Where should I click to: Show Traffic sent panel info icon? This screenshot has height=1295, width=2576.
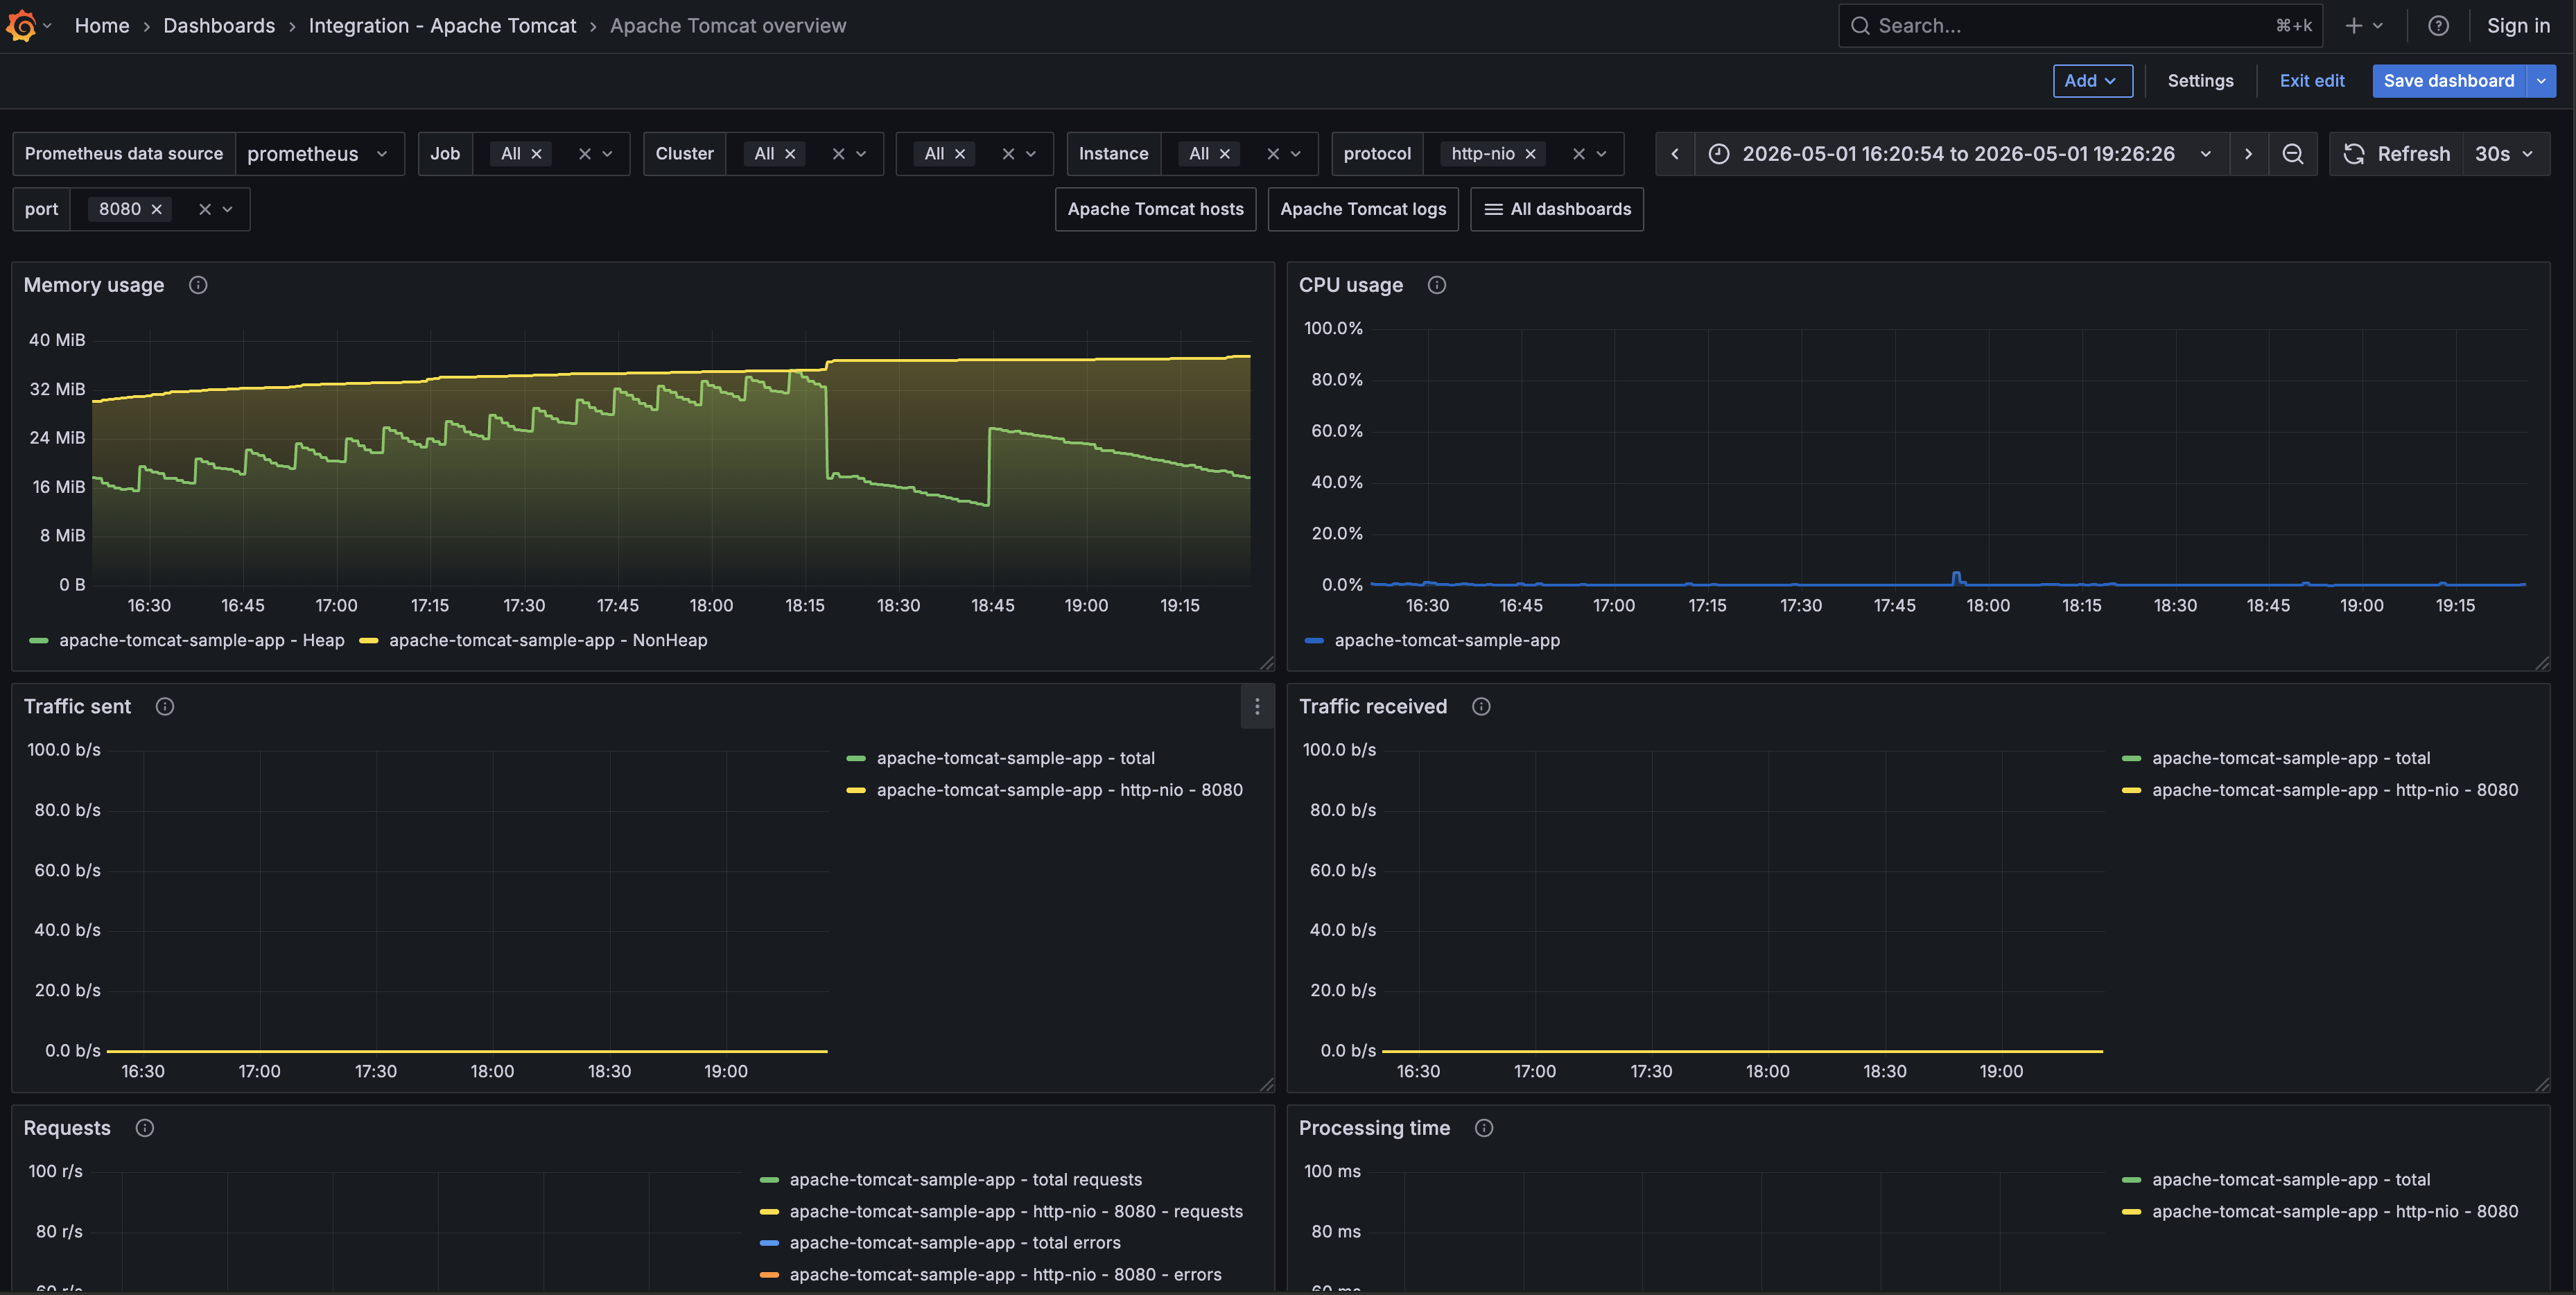(x=165, y=706)
